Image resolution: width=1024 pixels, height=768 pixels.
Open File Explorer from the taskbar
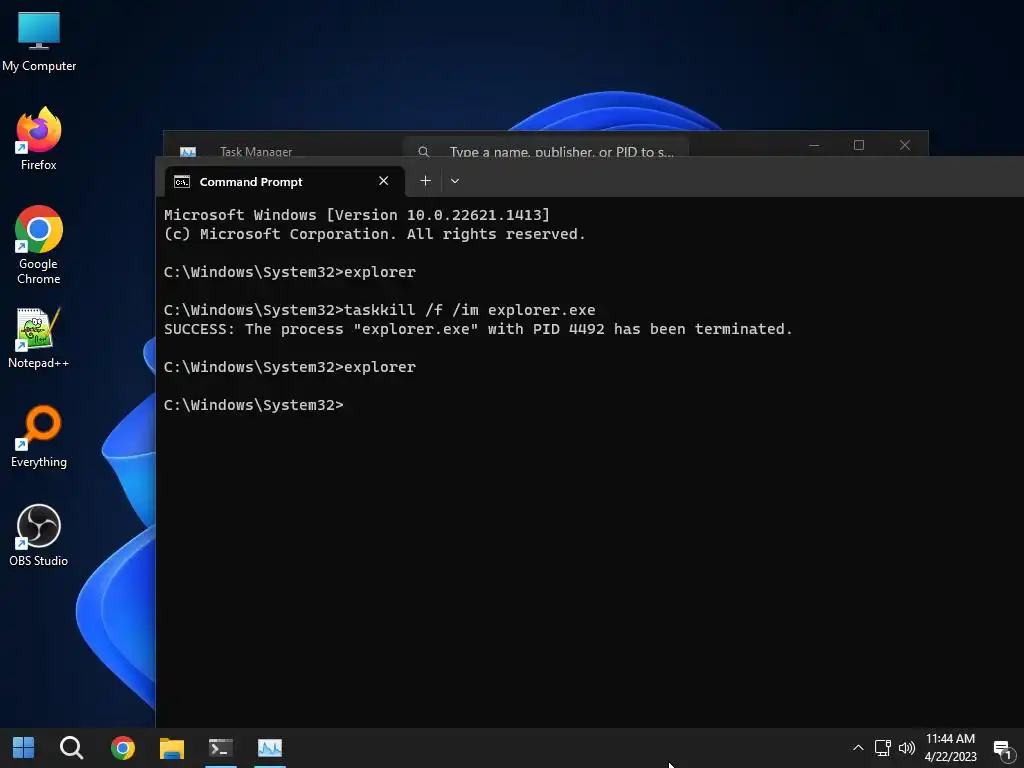coord(172,748)
